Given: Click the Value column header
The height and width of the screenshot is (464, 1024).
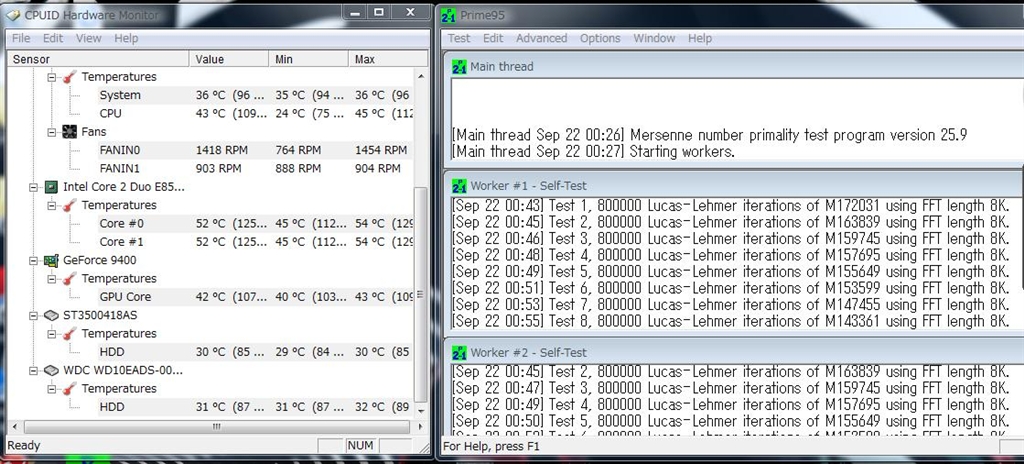Looking at the screenshot, I should click(x=229, y=59).
